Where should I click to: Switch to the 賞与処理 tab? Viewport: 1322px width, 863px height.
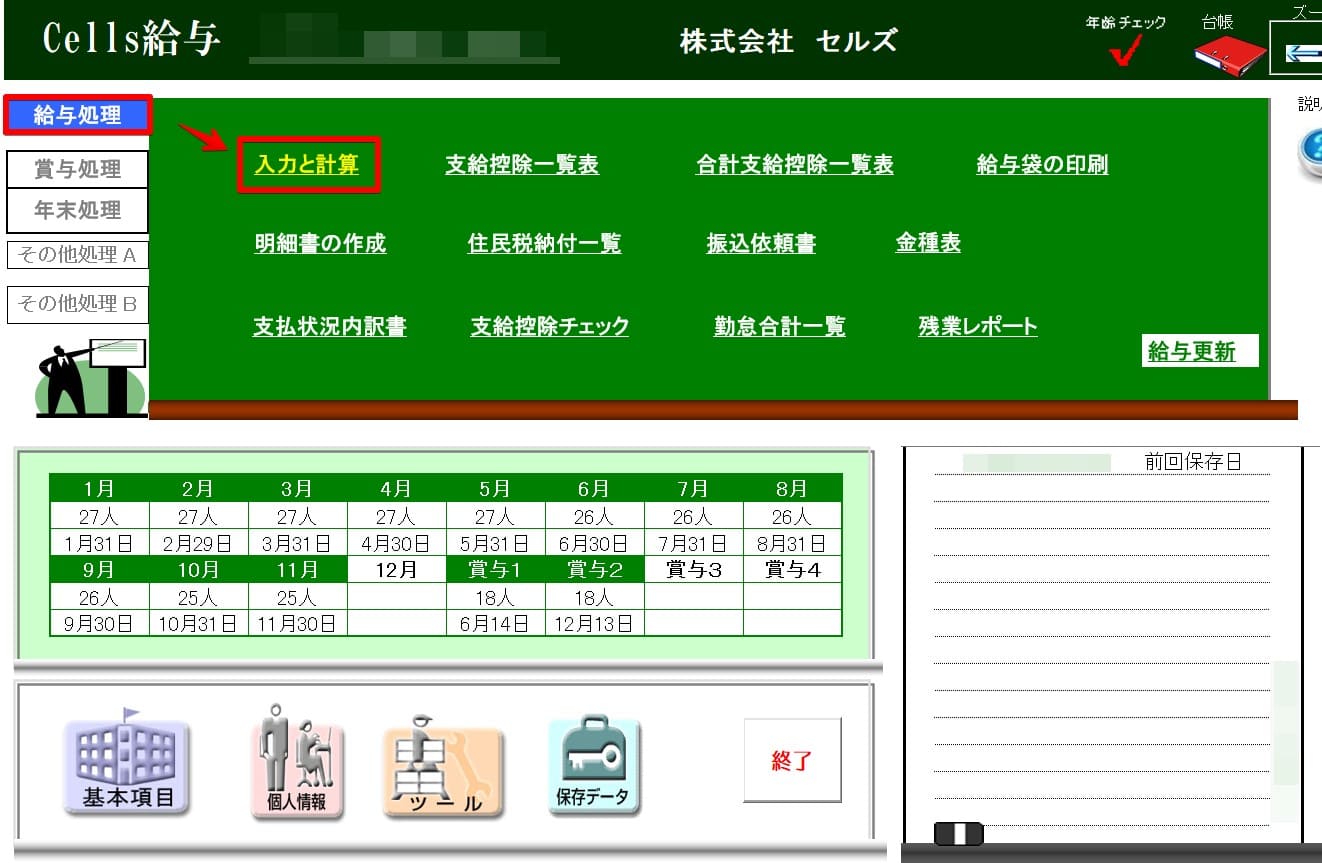[77, 169]
